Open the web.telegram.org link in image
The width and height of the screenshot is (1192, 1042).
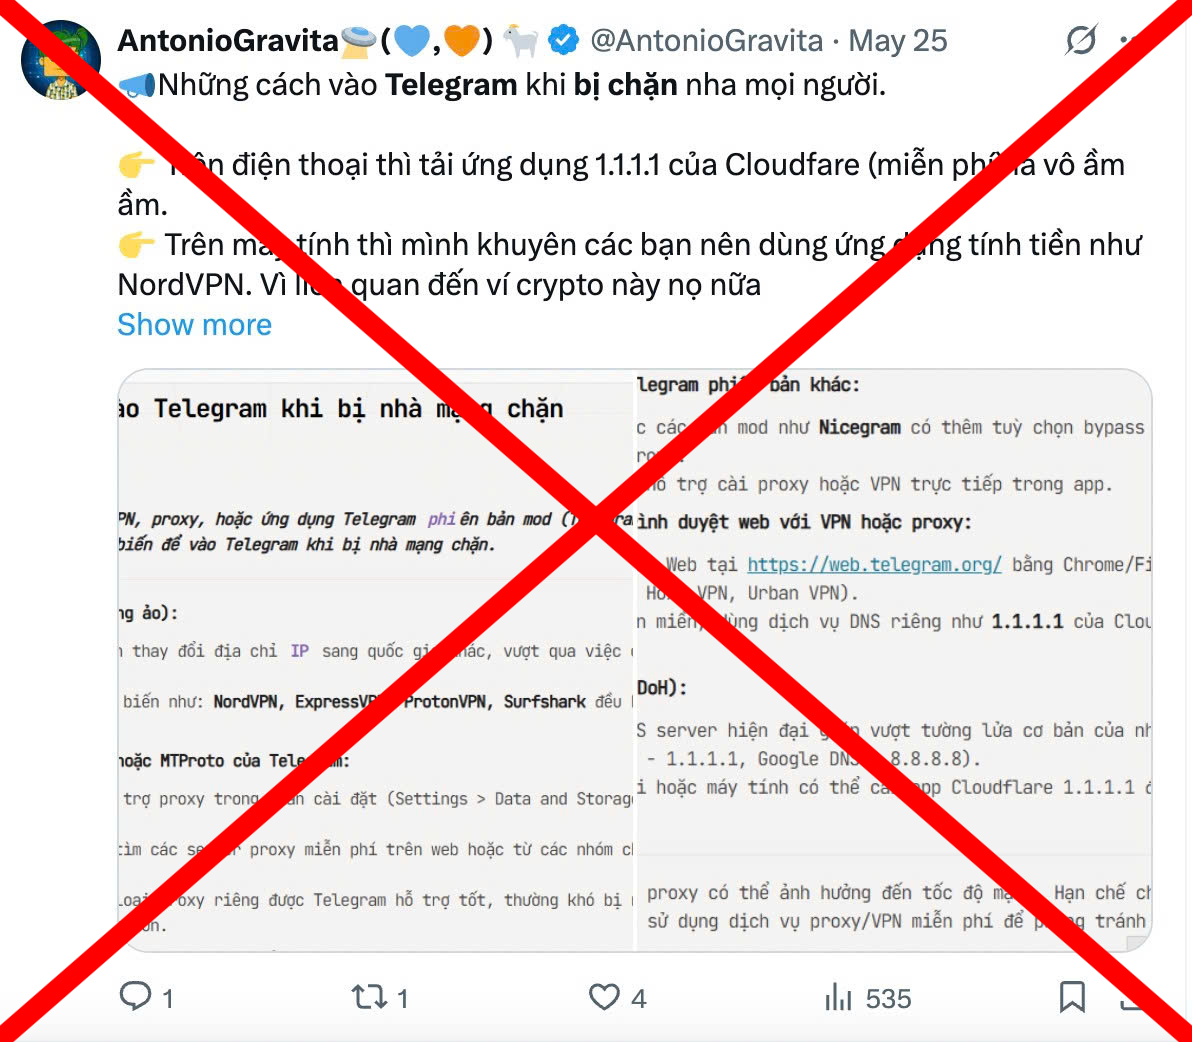pos(874,565)
